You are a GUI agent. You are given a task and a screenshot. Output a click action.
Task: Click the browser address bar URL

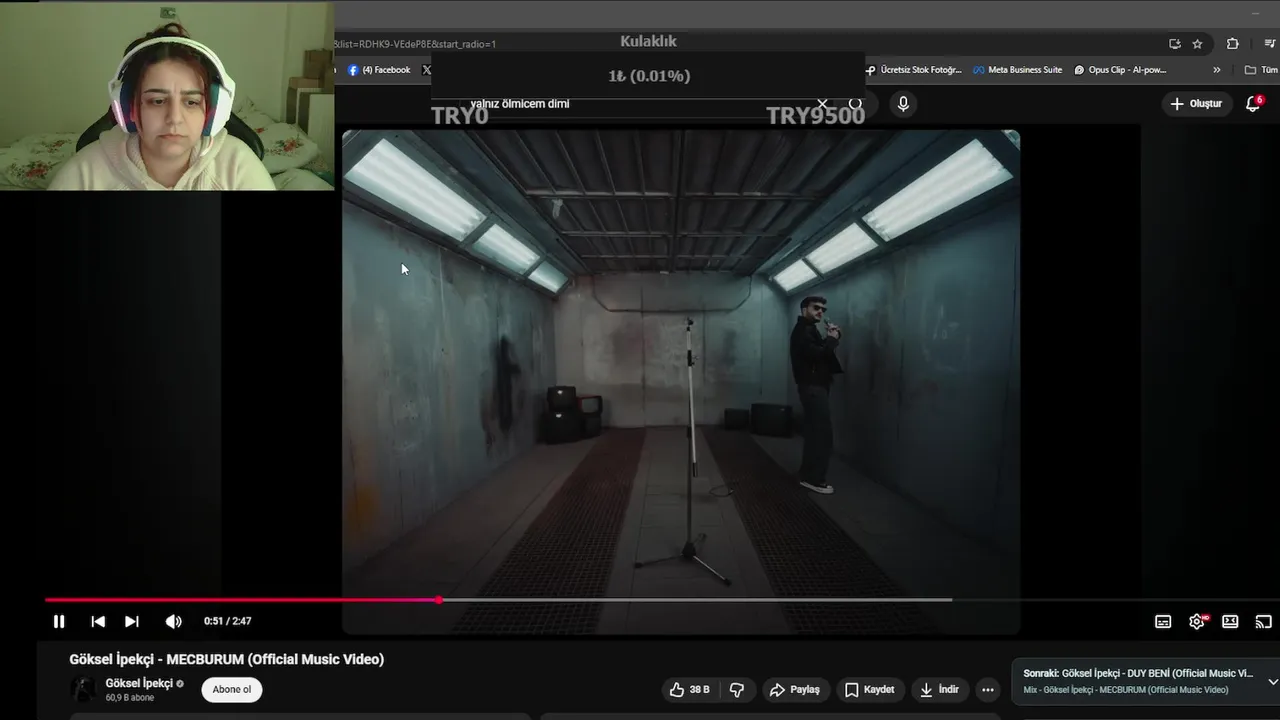click(415, 44)
